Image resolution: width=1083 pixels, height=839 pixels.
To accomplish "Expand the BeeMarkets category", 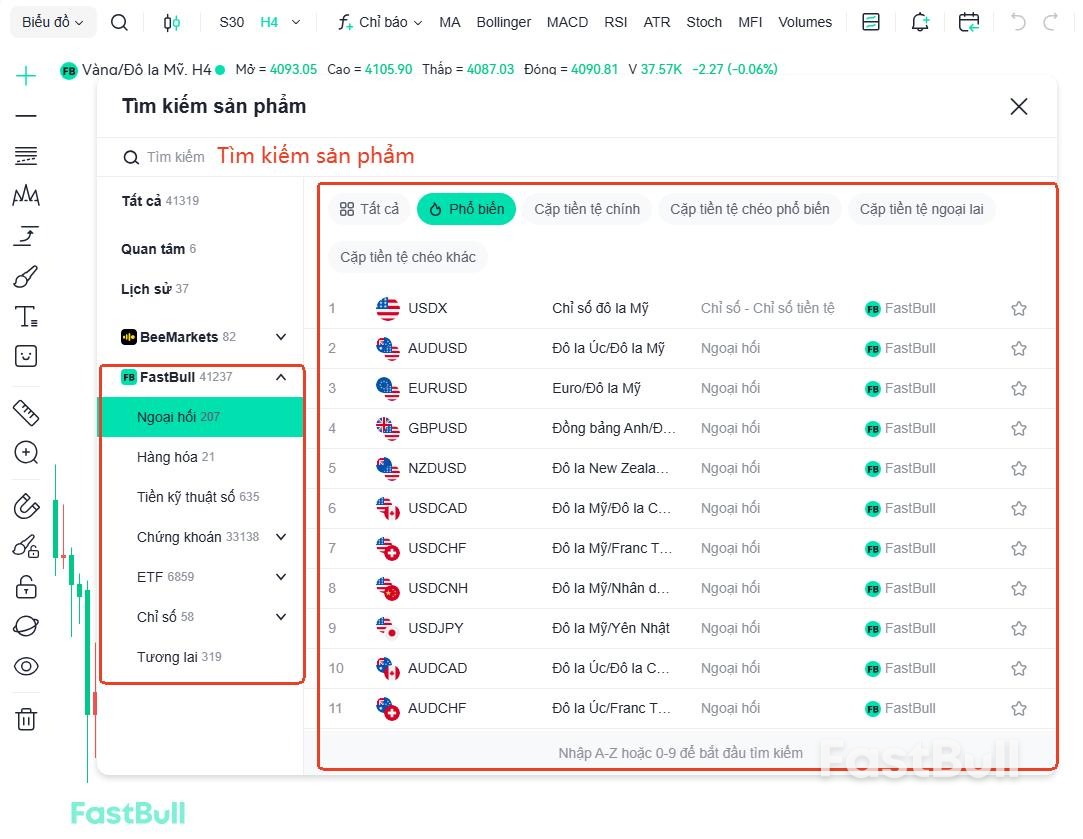I will [280, 337].
